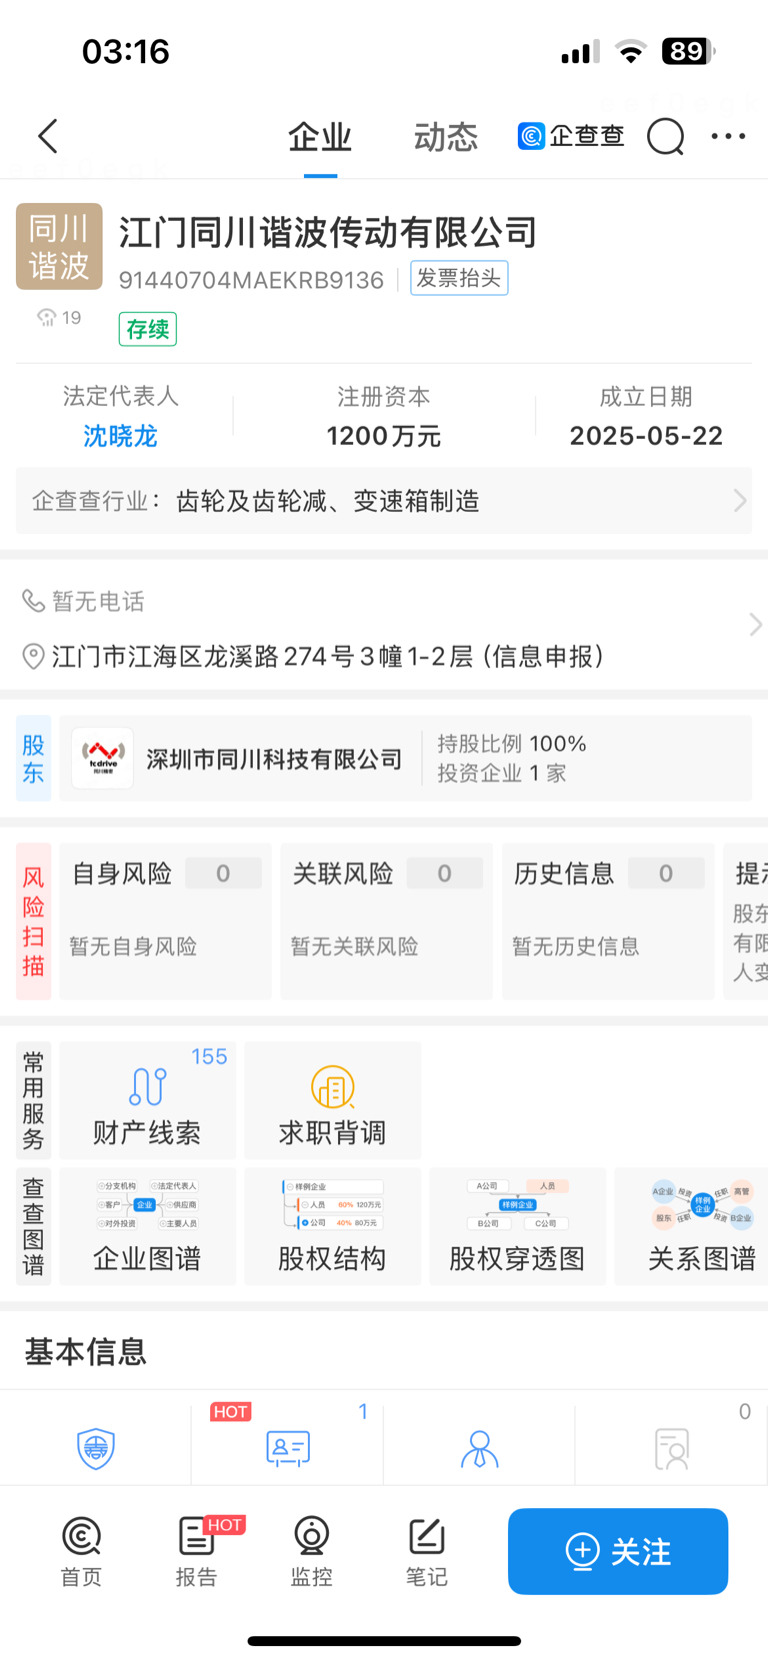Tap the 基本信息 section heading
The image size is (768, 1663).
click(x=86, y=1352)
